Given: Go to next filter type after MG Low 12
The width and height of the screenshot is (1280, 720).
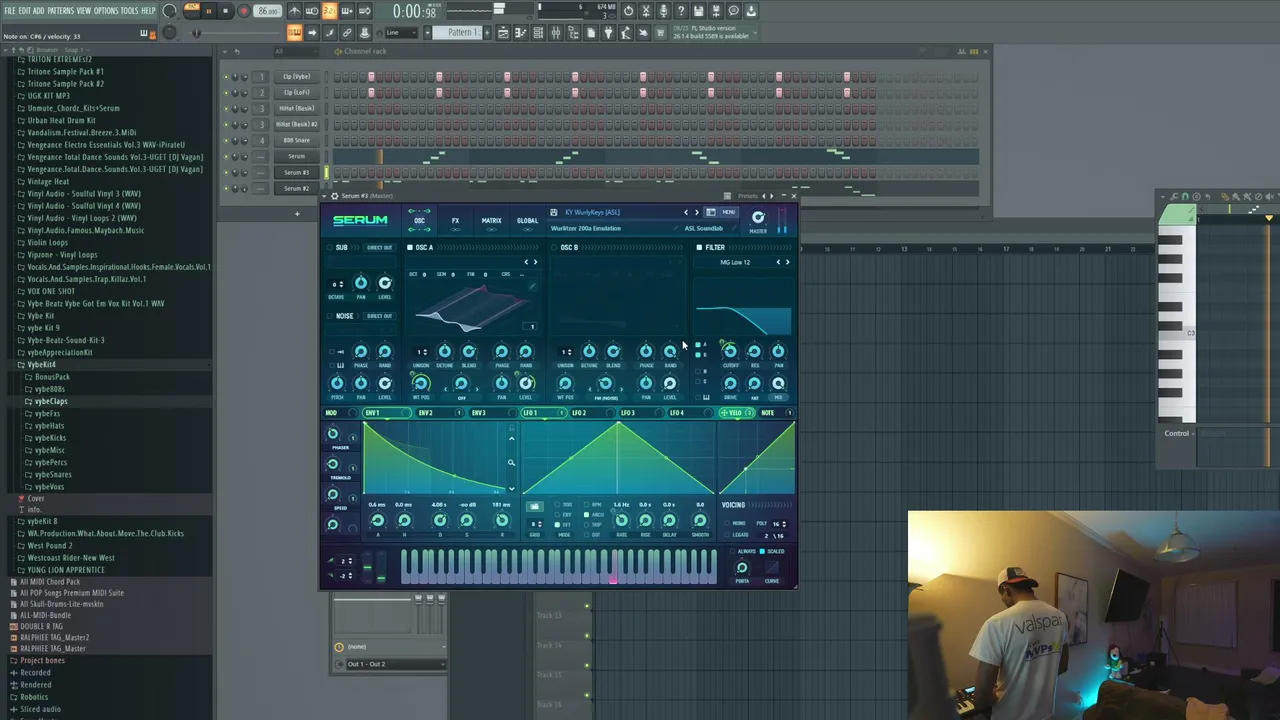Looking at the screenshot, I should pos(787,262).
